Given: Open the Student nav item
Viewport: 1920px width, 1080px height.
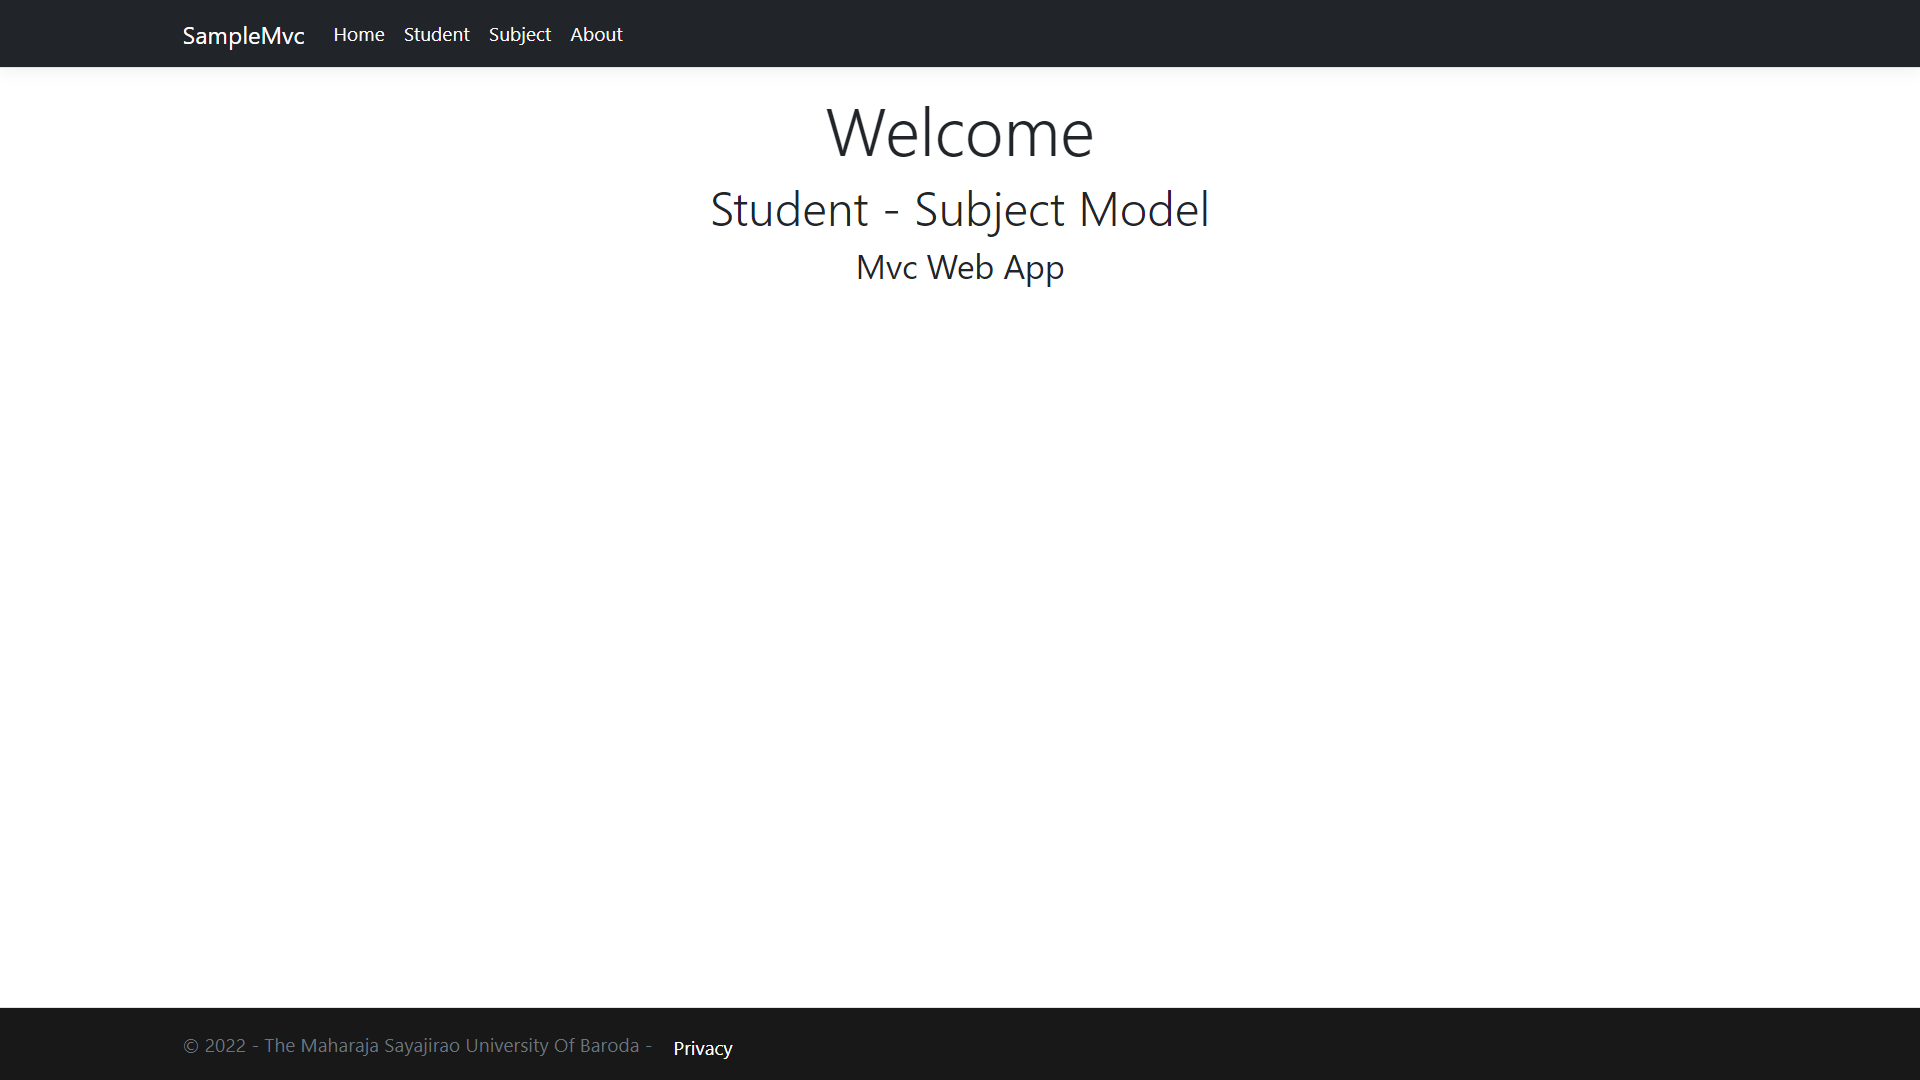Looking at the screenshot, I should pos(436,34).
